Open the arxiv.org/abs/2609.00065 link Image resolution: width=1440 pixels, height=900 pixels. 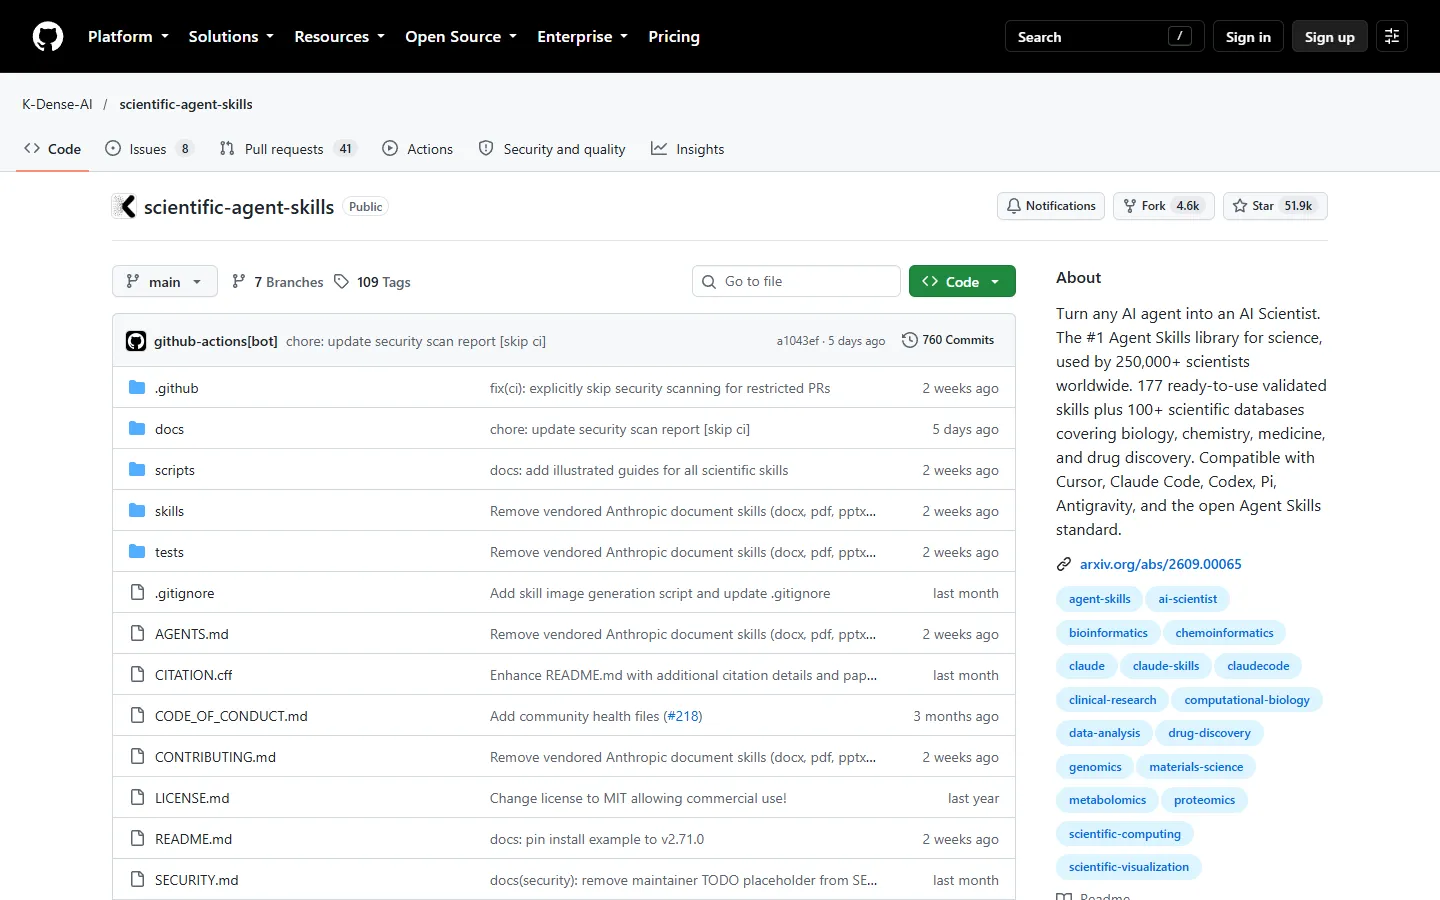pyautogui.click(x=1161, y=564)
